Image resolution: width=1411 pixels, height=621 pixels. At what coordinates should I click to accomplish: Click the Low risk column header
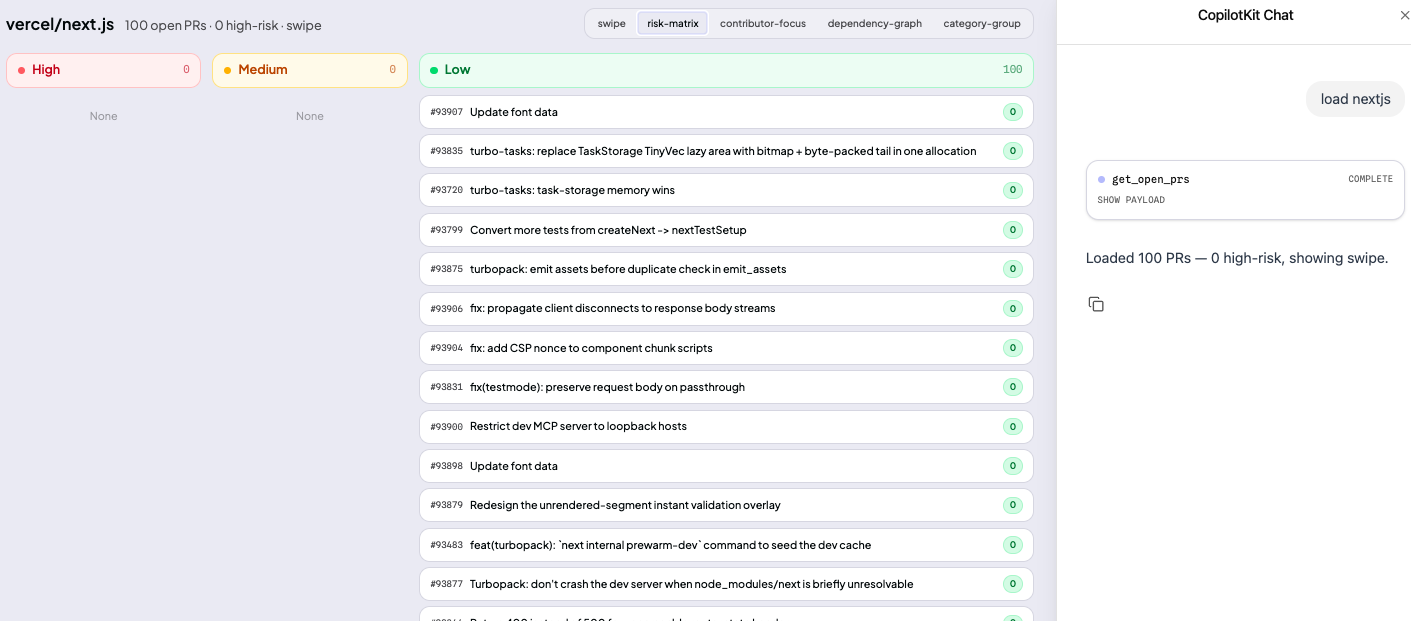(x=726, y=70)
